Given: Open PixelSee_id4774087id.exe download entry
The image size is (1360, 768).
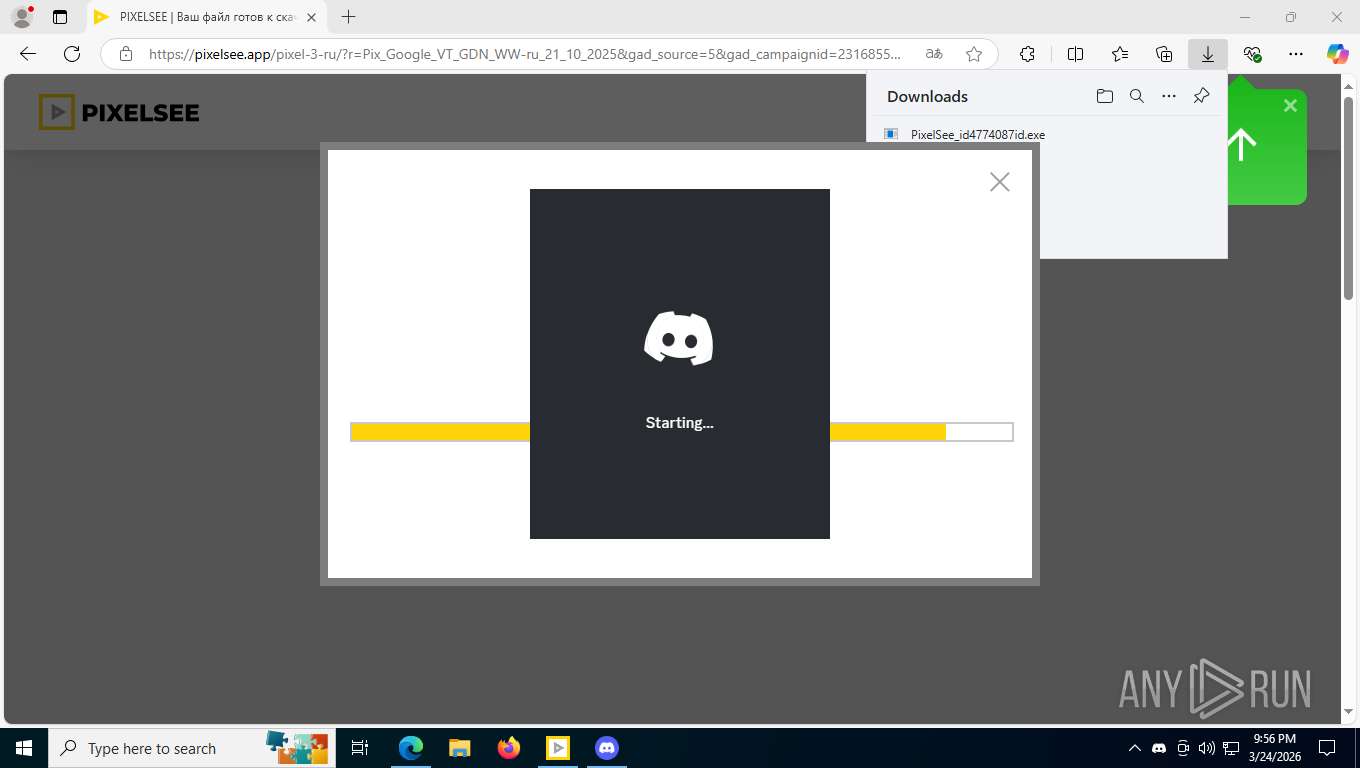Looking at the screenshot, I should 977,134.
